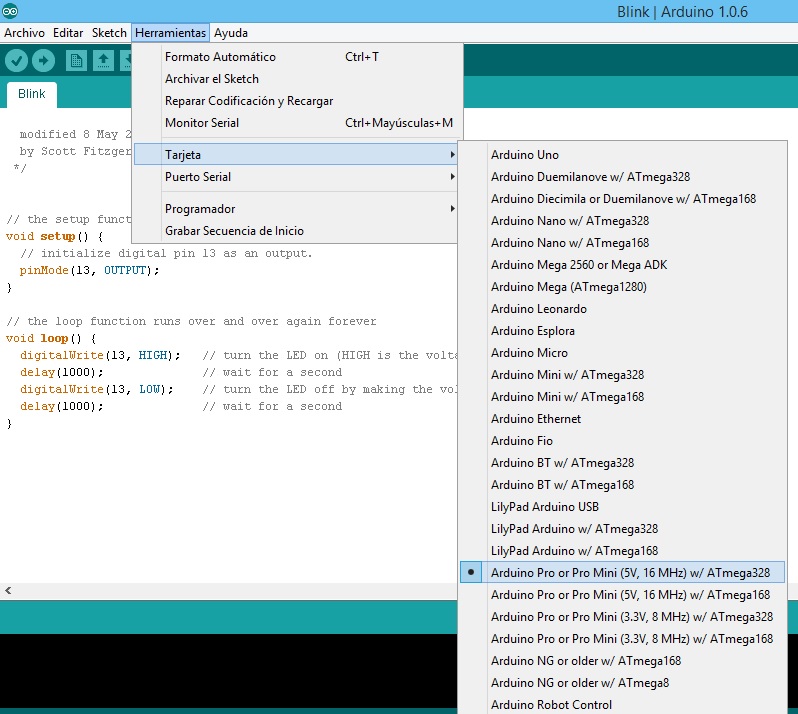Click the Open sketch up-arrow icon
The width and height of the screenshot is (798, 714).
103,61
